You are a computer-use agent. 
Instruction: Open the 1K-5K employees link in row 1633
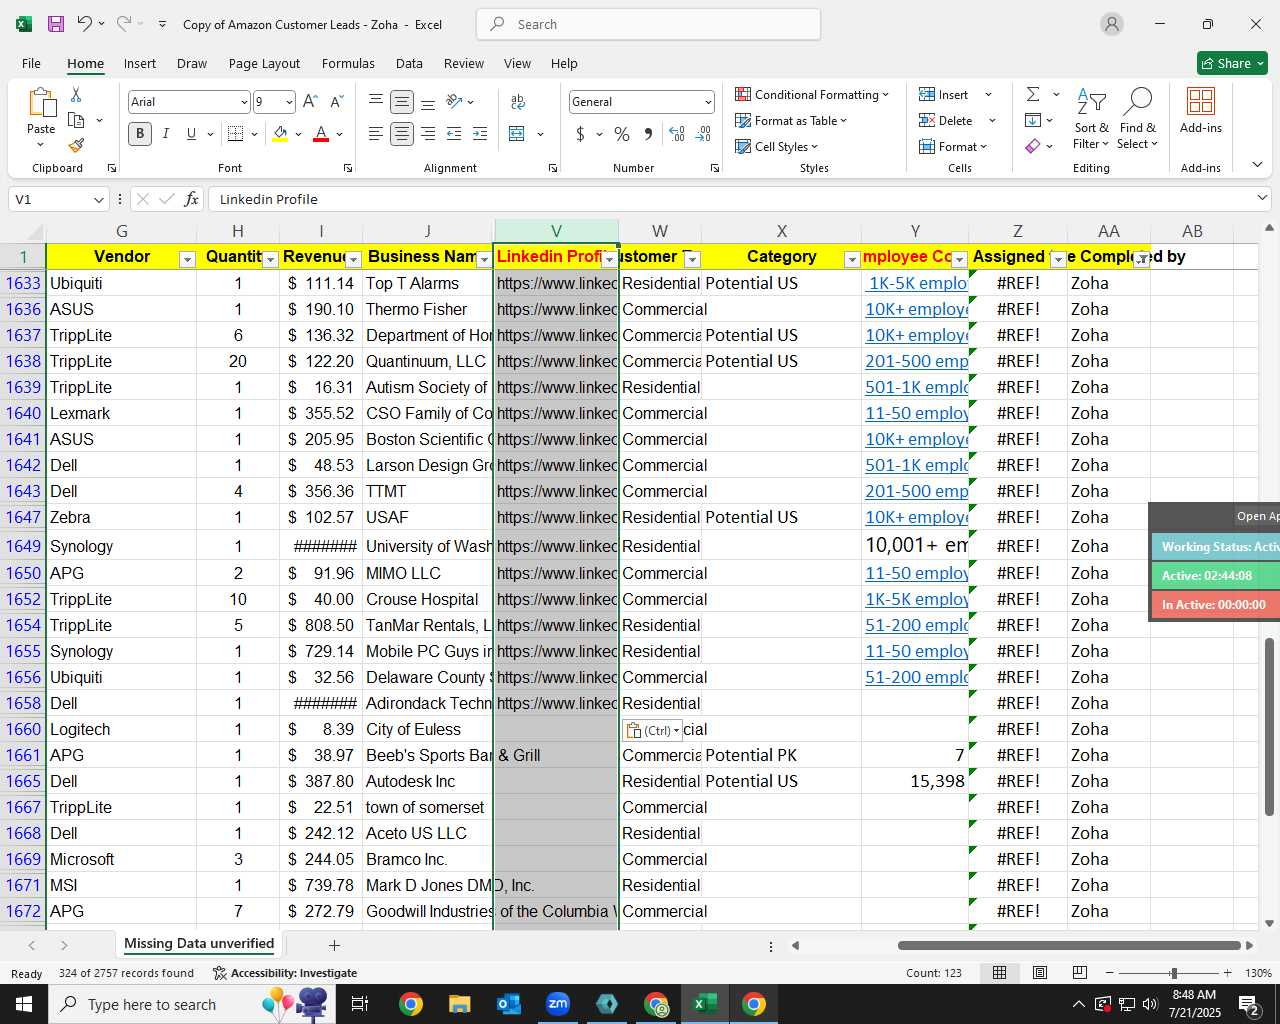tap(917, 283)
